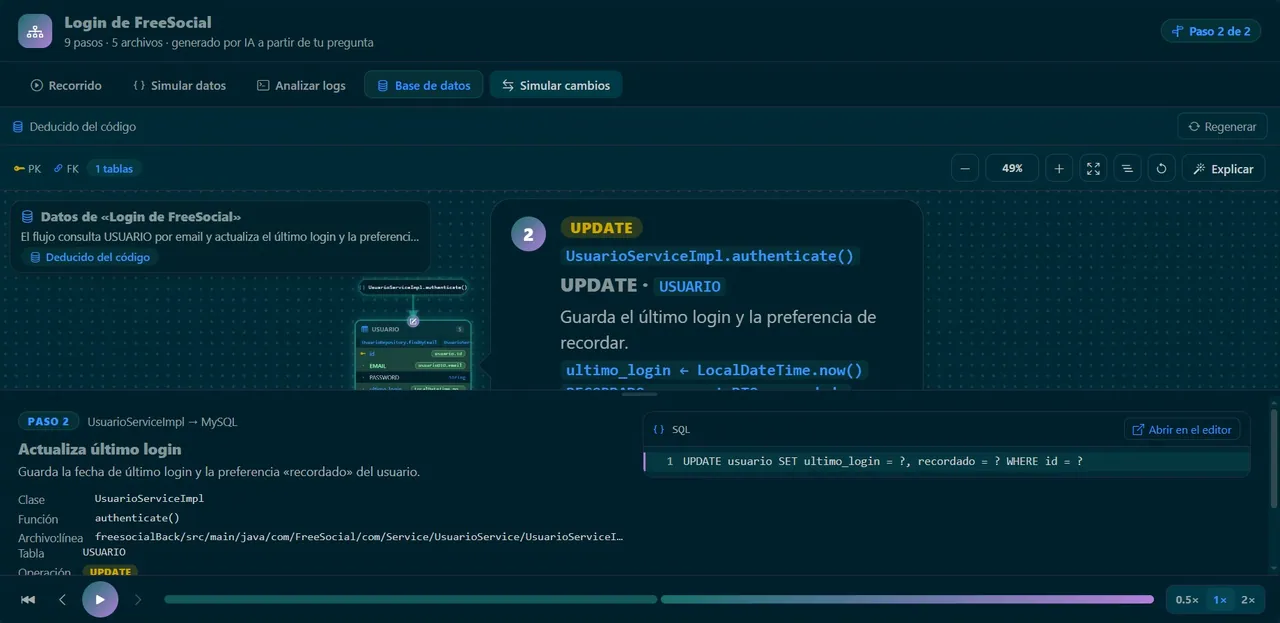Open the Simular datos tab

click(x=179, y=85)
